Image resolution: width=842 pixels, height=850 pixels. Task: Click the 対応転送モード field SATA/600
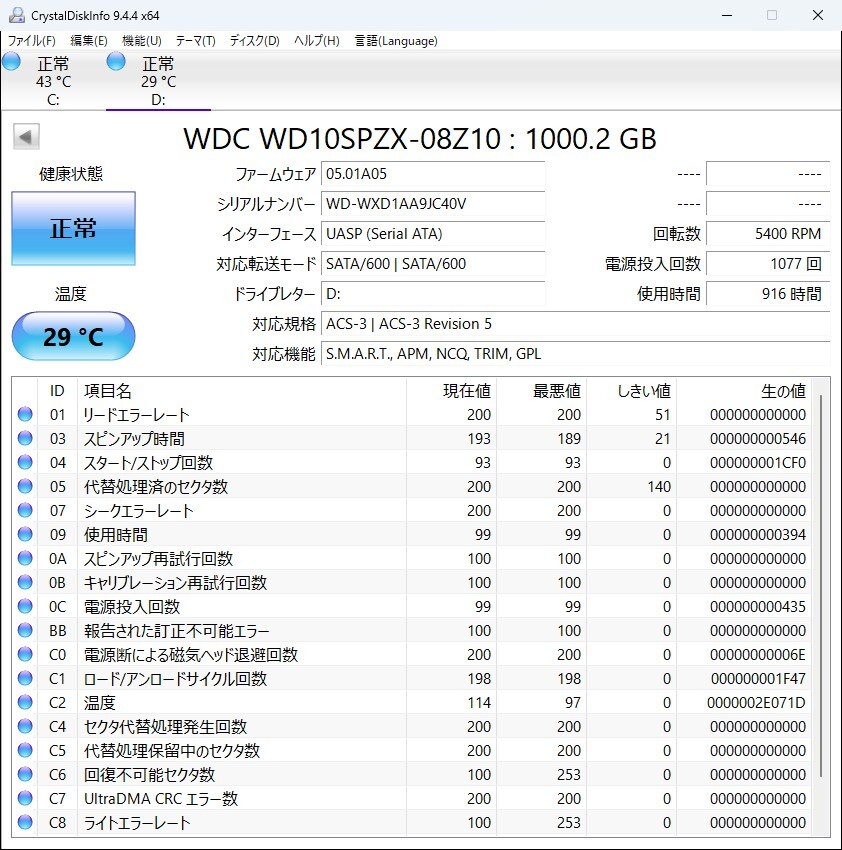pyautogui.click(x=433, y=263)
